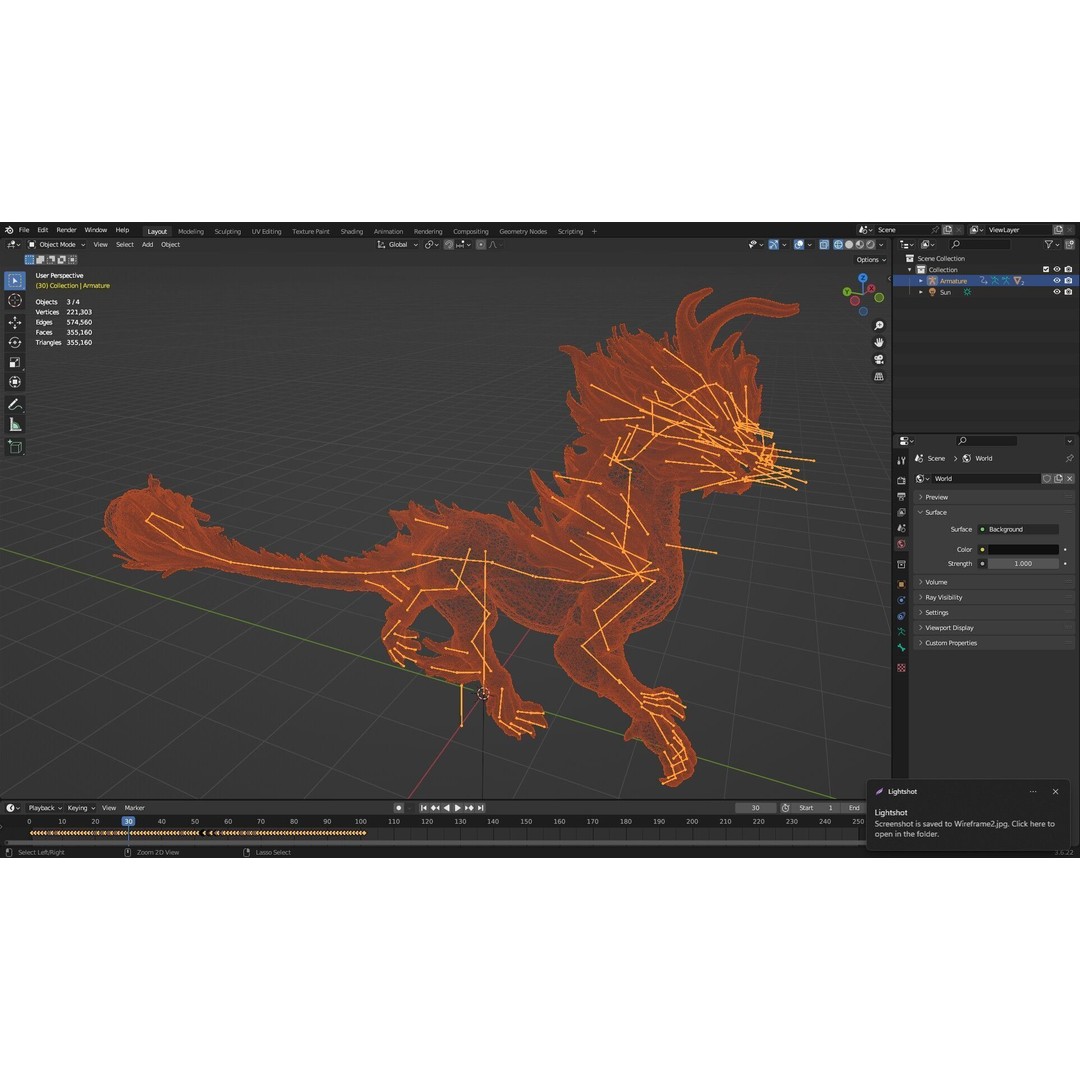This screenshot has width=1080, height=1080.
Task: Disable Armature in renders camera icon
Action: 1068,281
